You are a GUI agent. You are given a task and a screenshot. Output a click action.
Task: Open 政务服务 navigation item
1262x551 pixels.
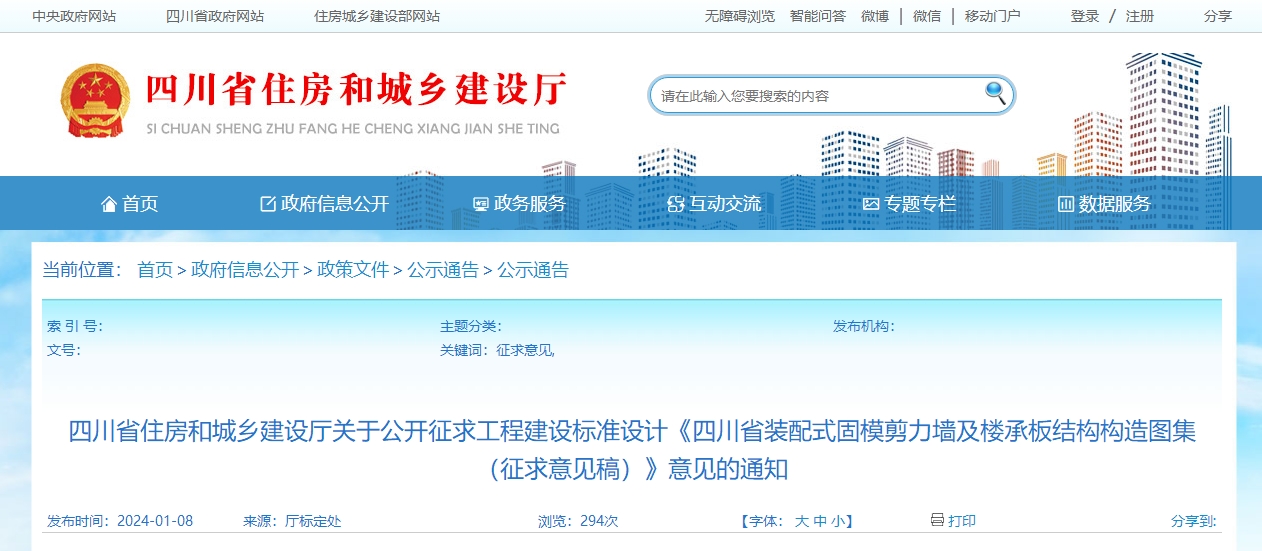520,204
